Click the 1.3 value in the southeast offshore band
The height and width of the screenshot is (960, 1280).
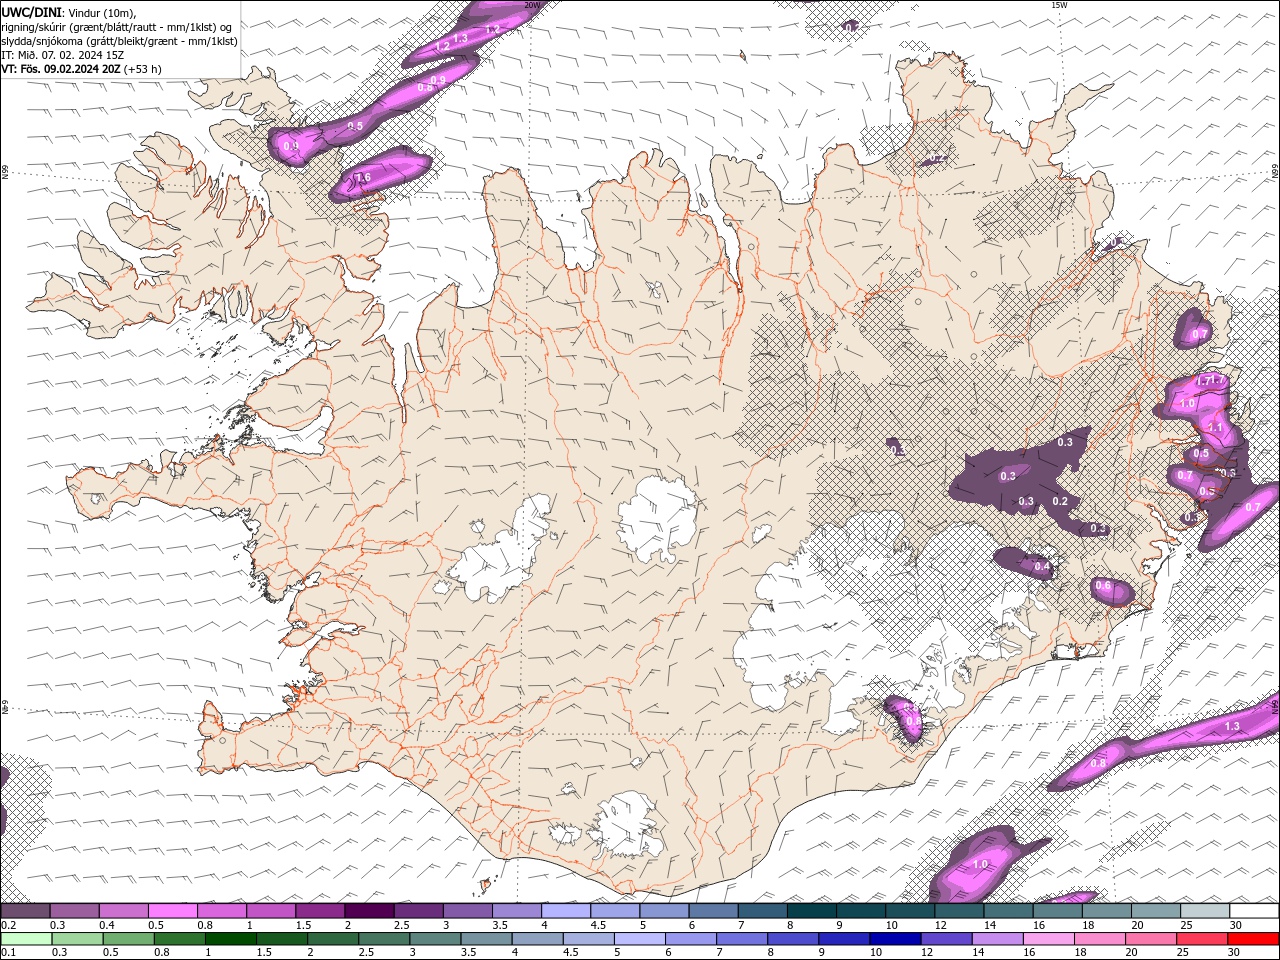click(1232, 727)
